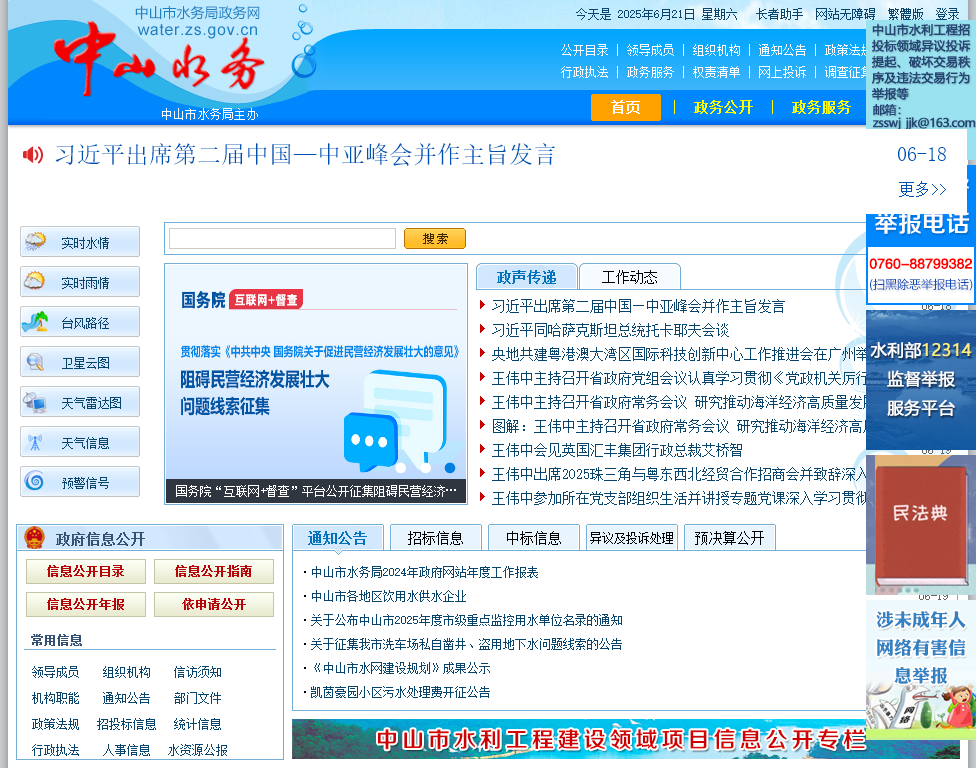Select the 异议及投诉处理 tab
Image resolution: width=976 pixels, height=768 pixels.
click(x=632, y=538)
